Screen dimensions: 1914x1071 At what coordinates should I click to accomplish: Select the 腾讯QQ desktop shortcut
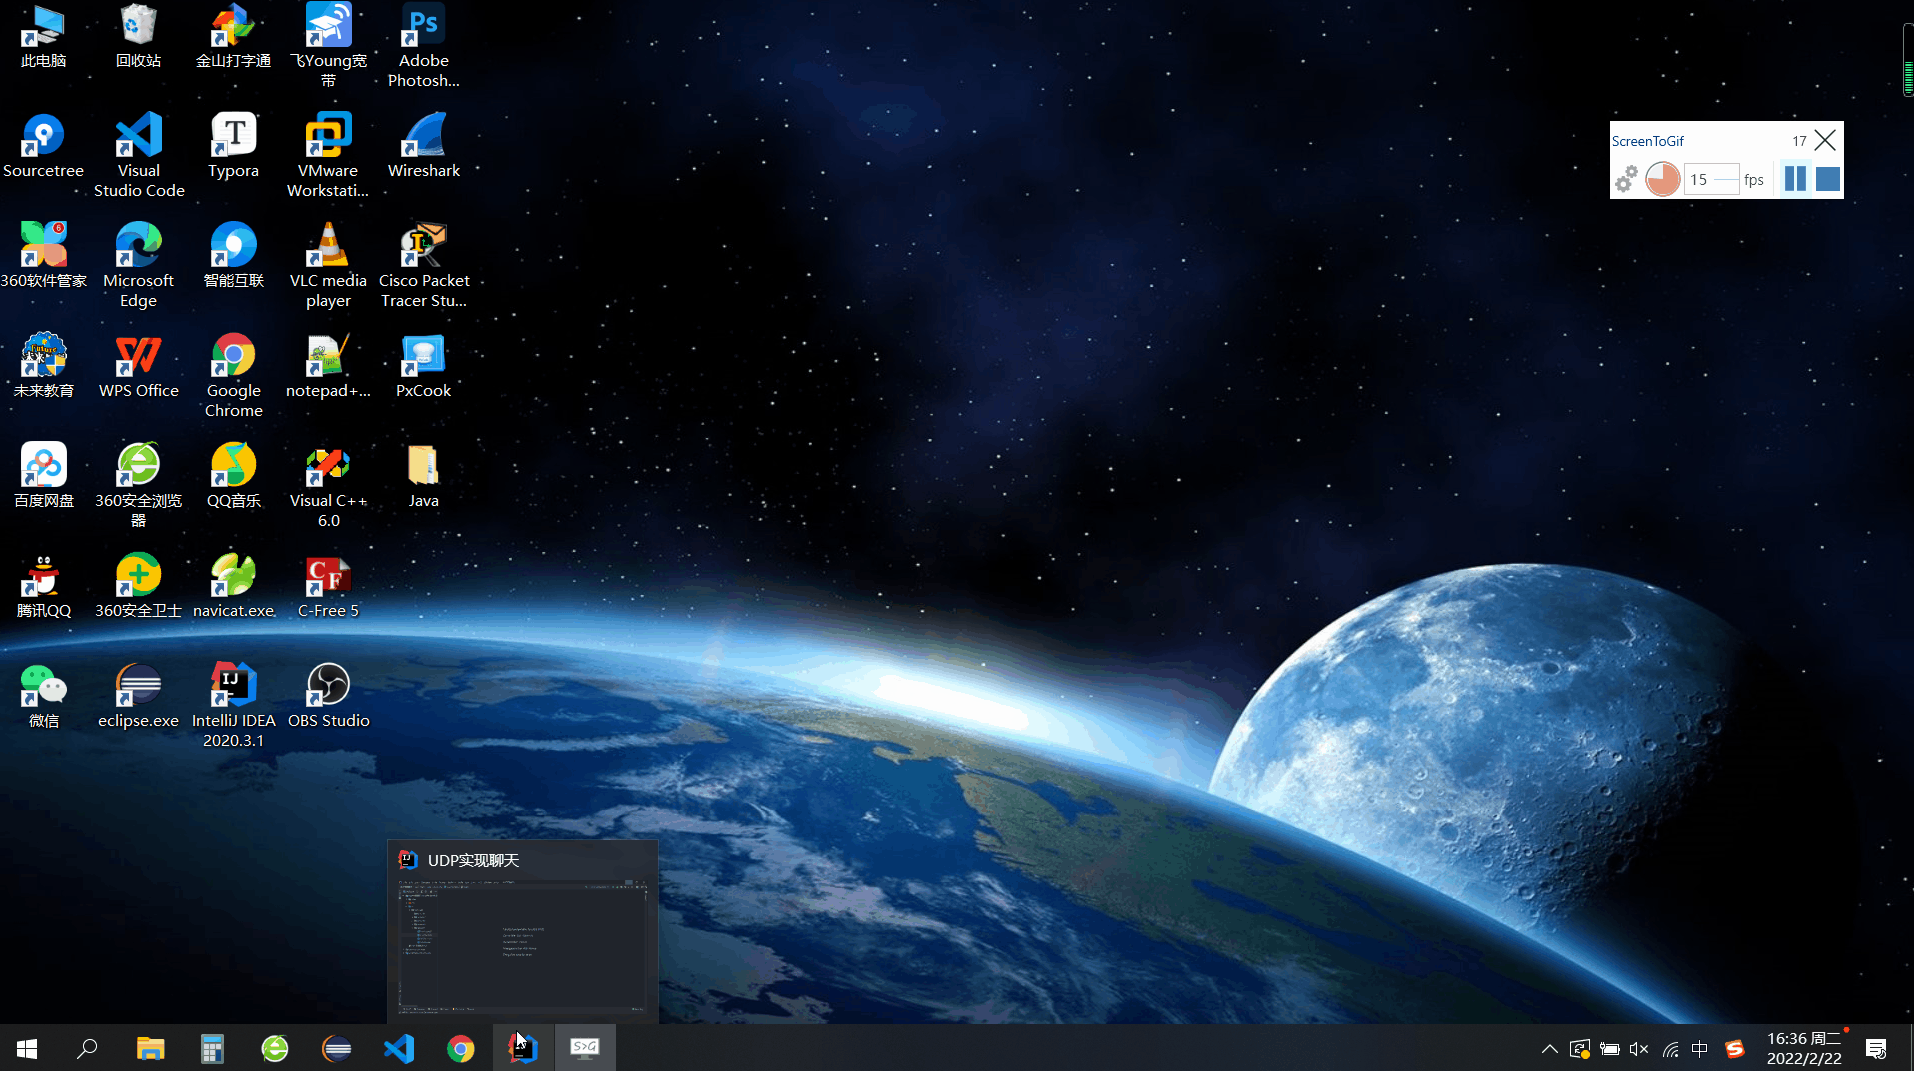click(43, 587)
